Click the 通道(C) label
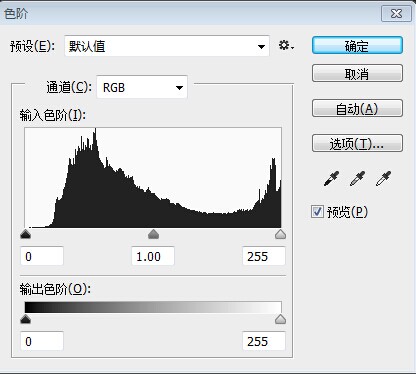Viewport: 416px width, 374px height. pos(69,87)
